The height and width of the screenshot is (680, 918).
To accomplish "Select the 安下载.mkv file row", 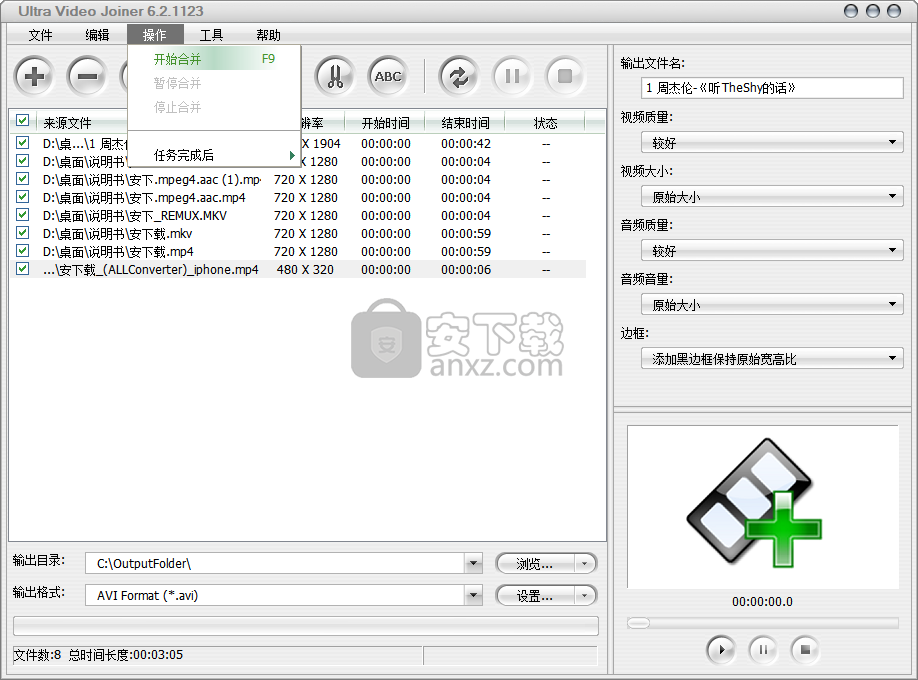I will (297, 234).
